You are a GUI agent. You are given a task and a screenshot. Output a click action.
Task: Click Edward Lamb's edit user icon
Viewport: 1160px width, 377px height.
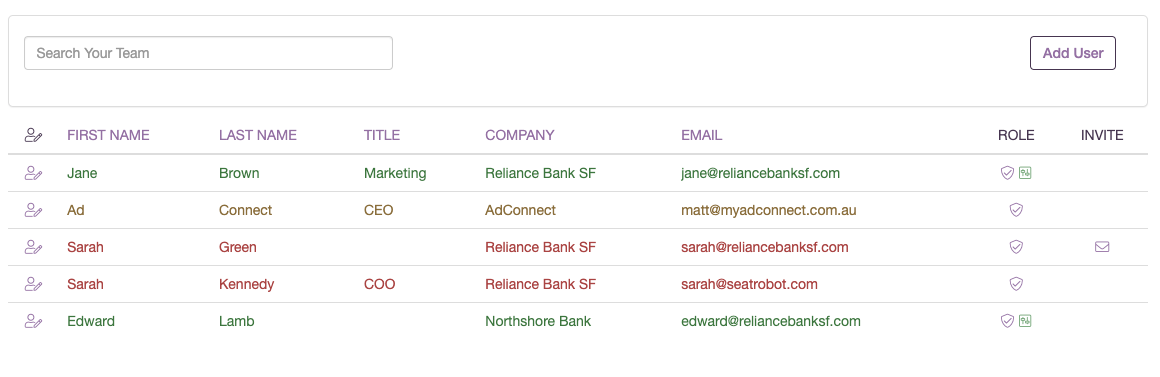tap(33, 321)
